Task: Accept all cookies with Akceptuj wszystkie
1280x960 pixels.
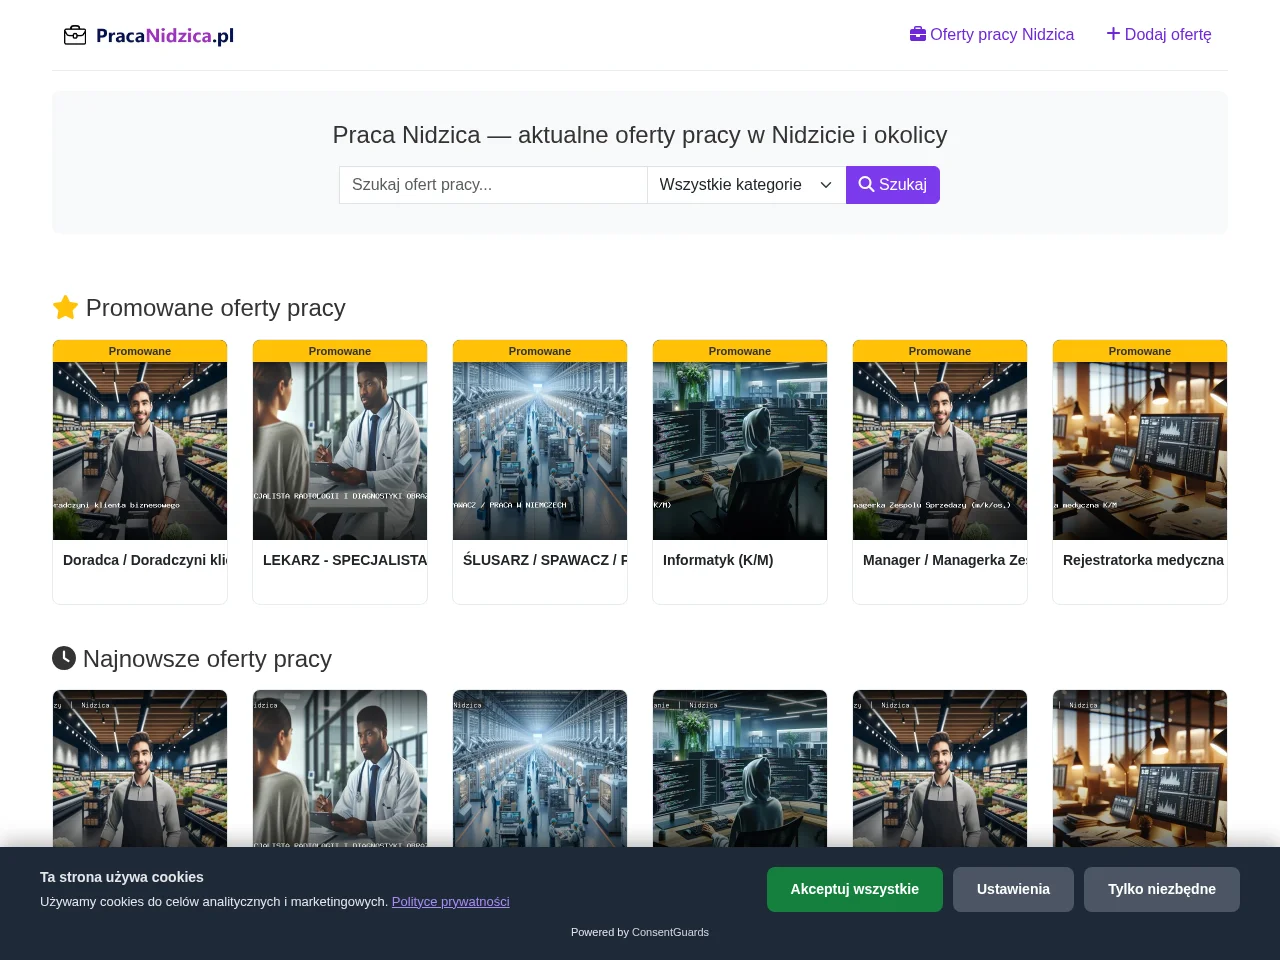Action: (855, 889)
